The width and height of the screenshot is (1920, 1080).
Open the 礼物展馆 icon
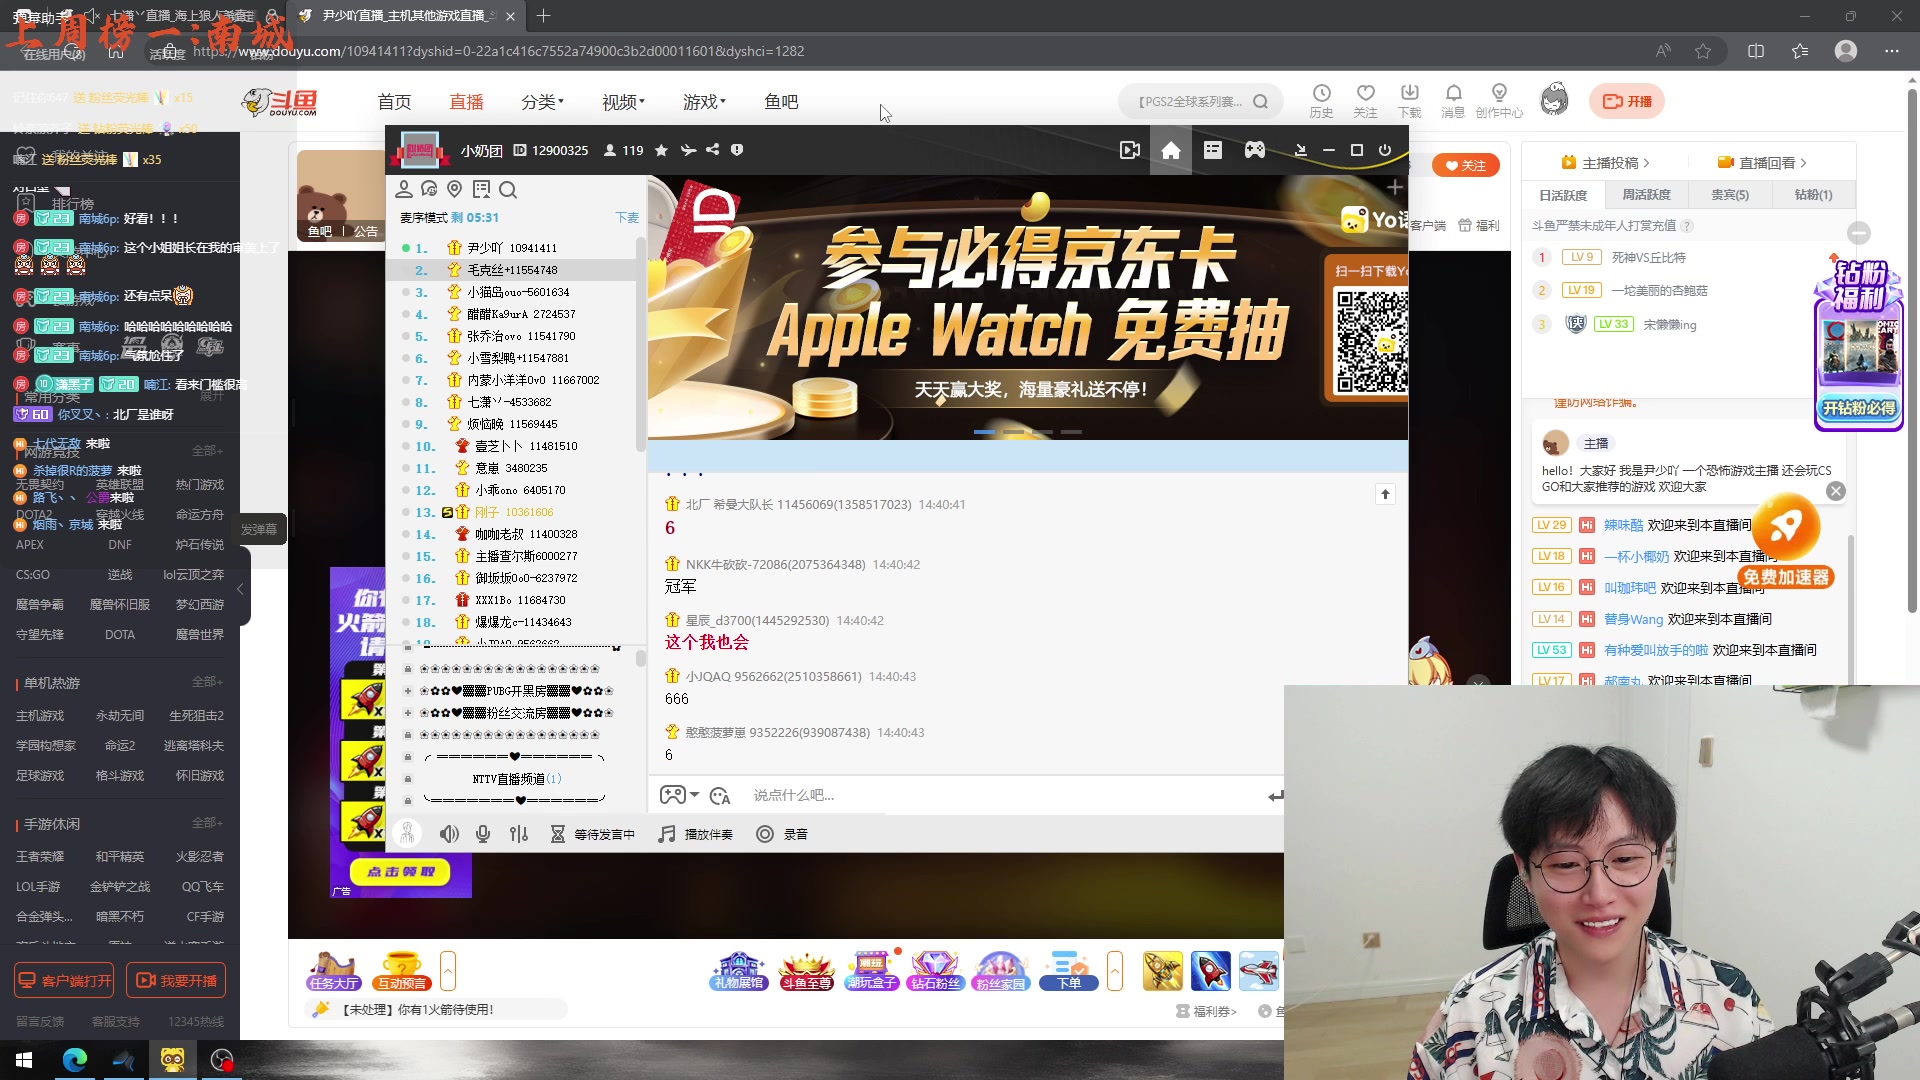(738, 971)
